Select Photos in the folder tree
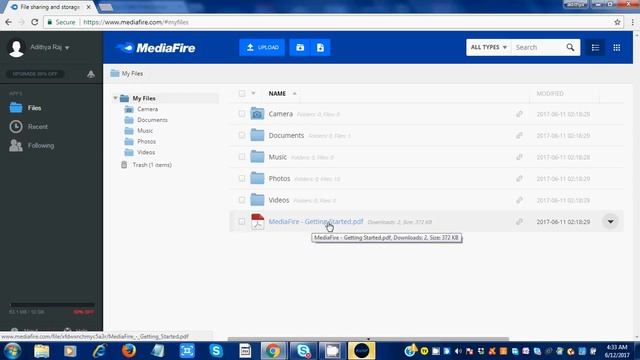 point(147,141)
